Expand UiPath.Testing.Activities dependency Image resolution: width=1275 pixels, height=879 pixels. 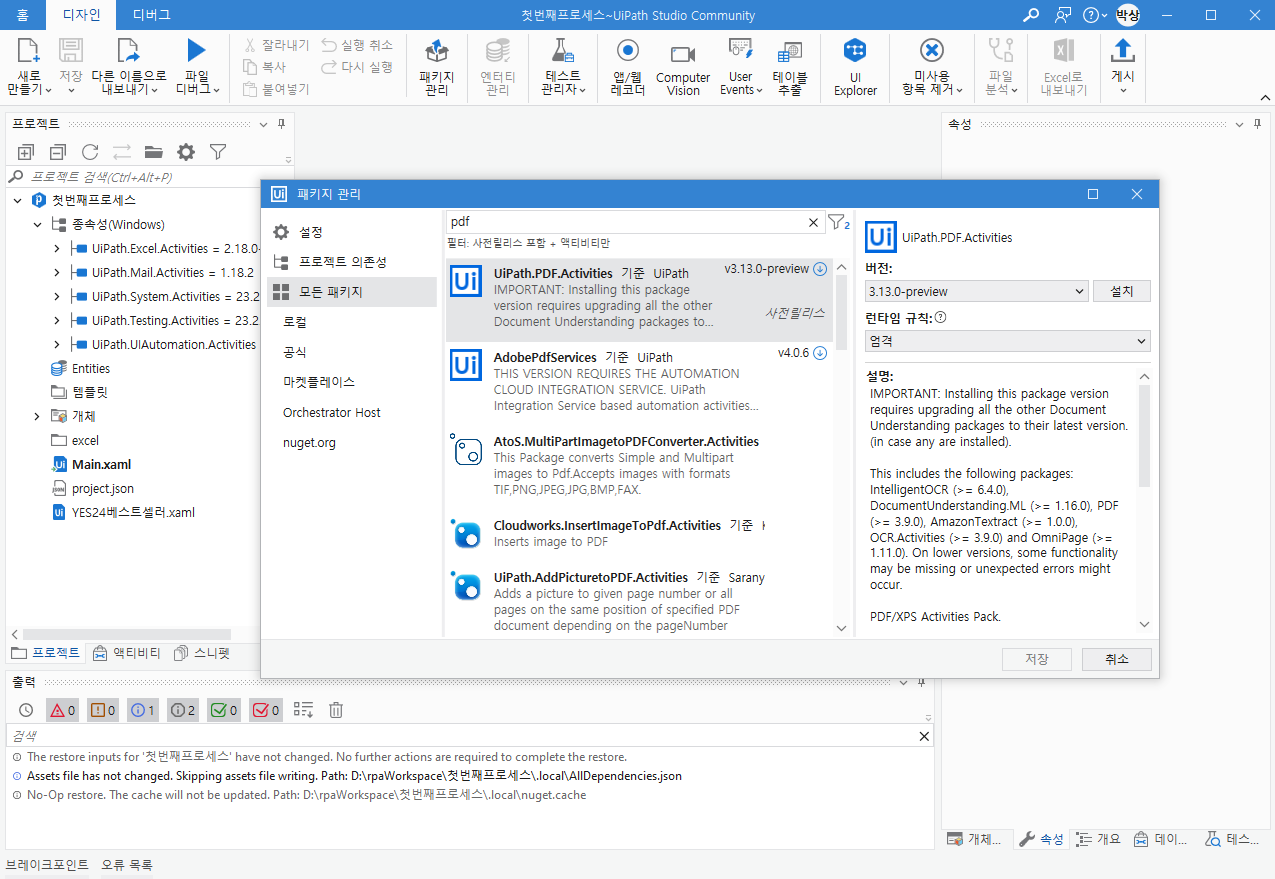click(x=57, y=320)
